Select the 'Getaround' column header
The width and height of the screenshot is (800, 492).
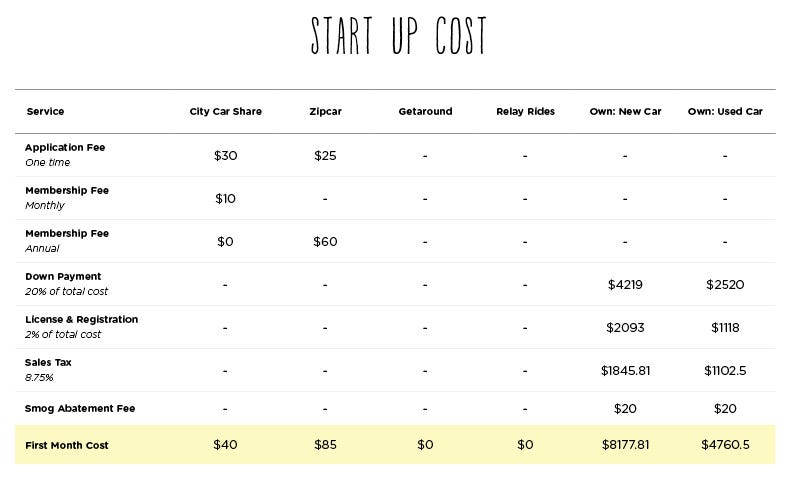[426, 111]
